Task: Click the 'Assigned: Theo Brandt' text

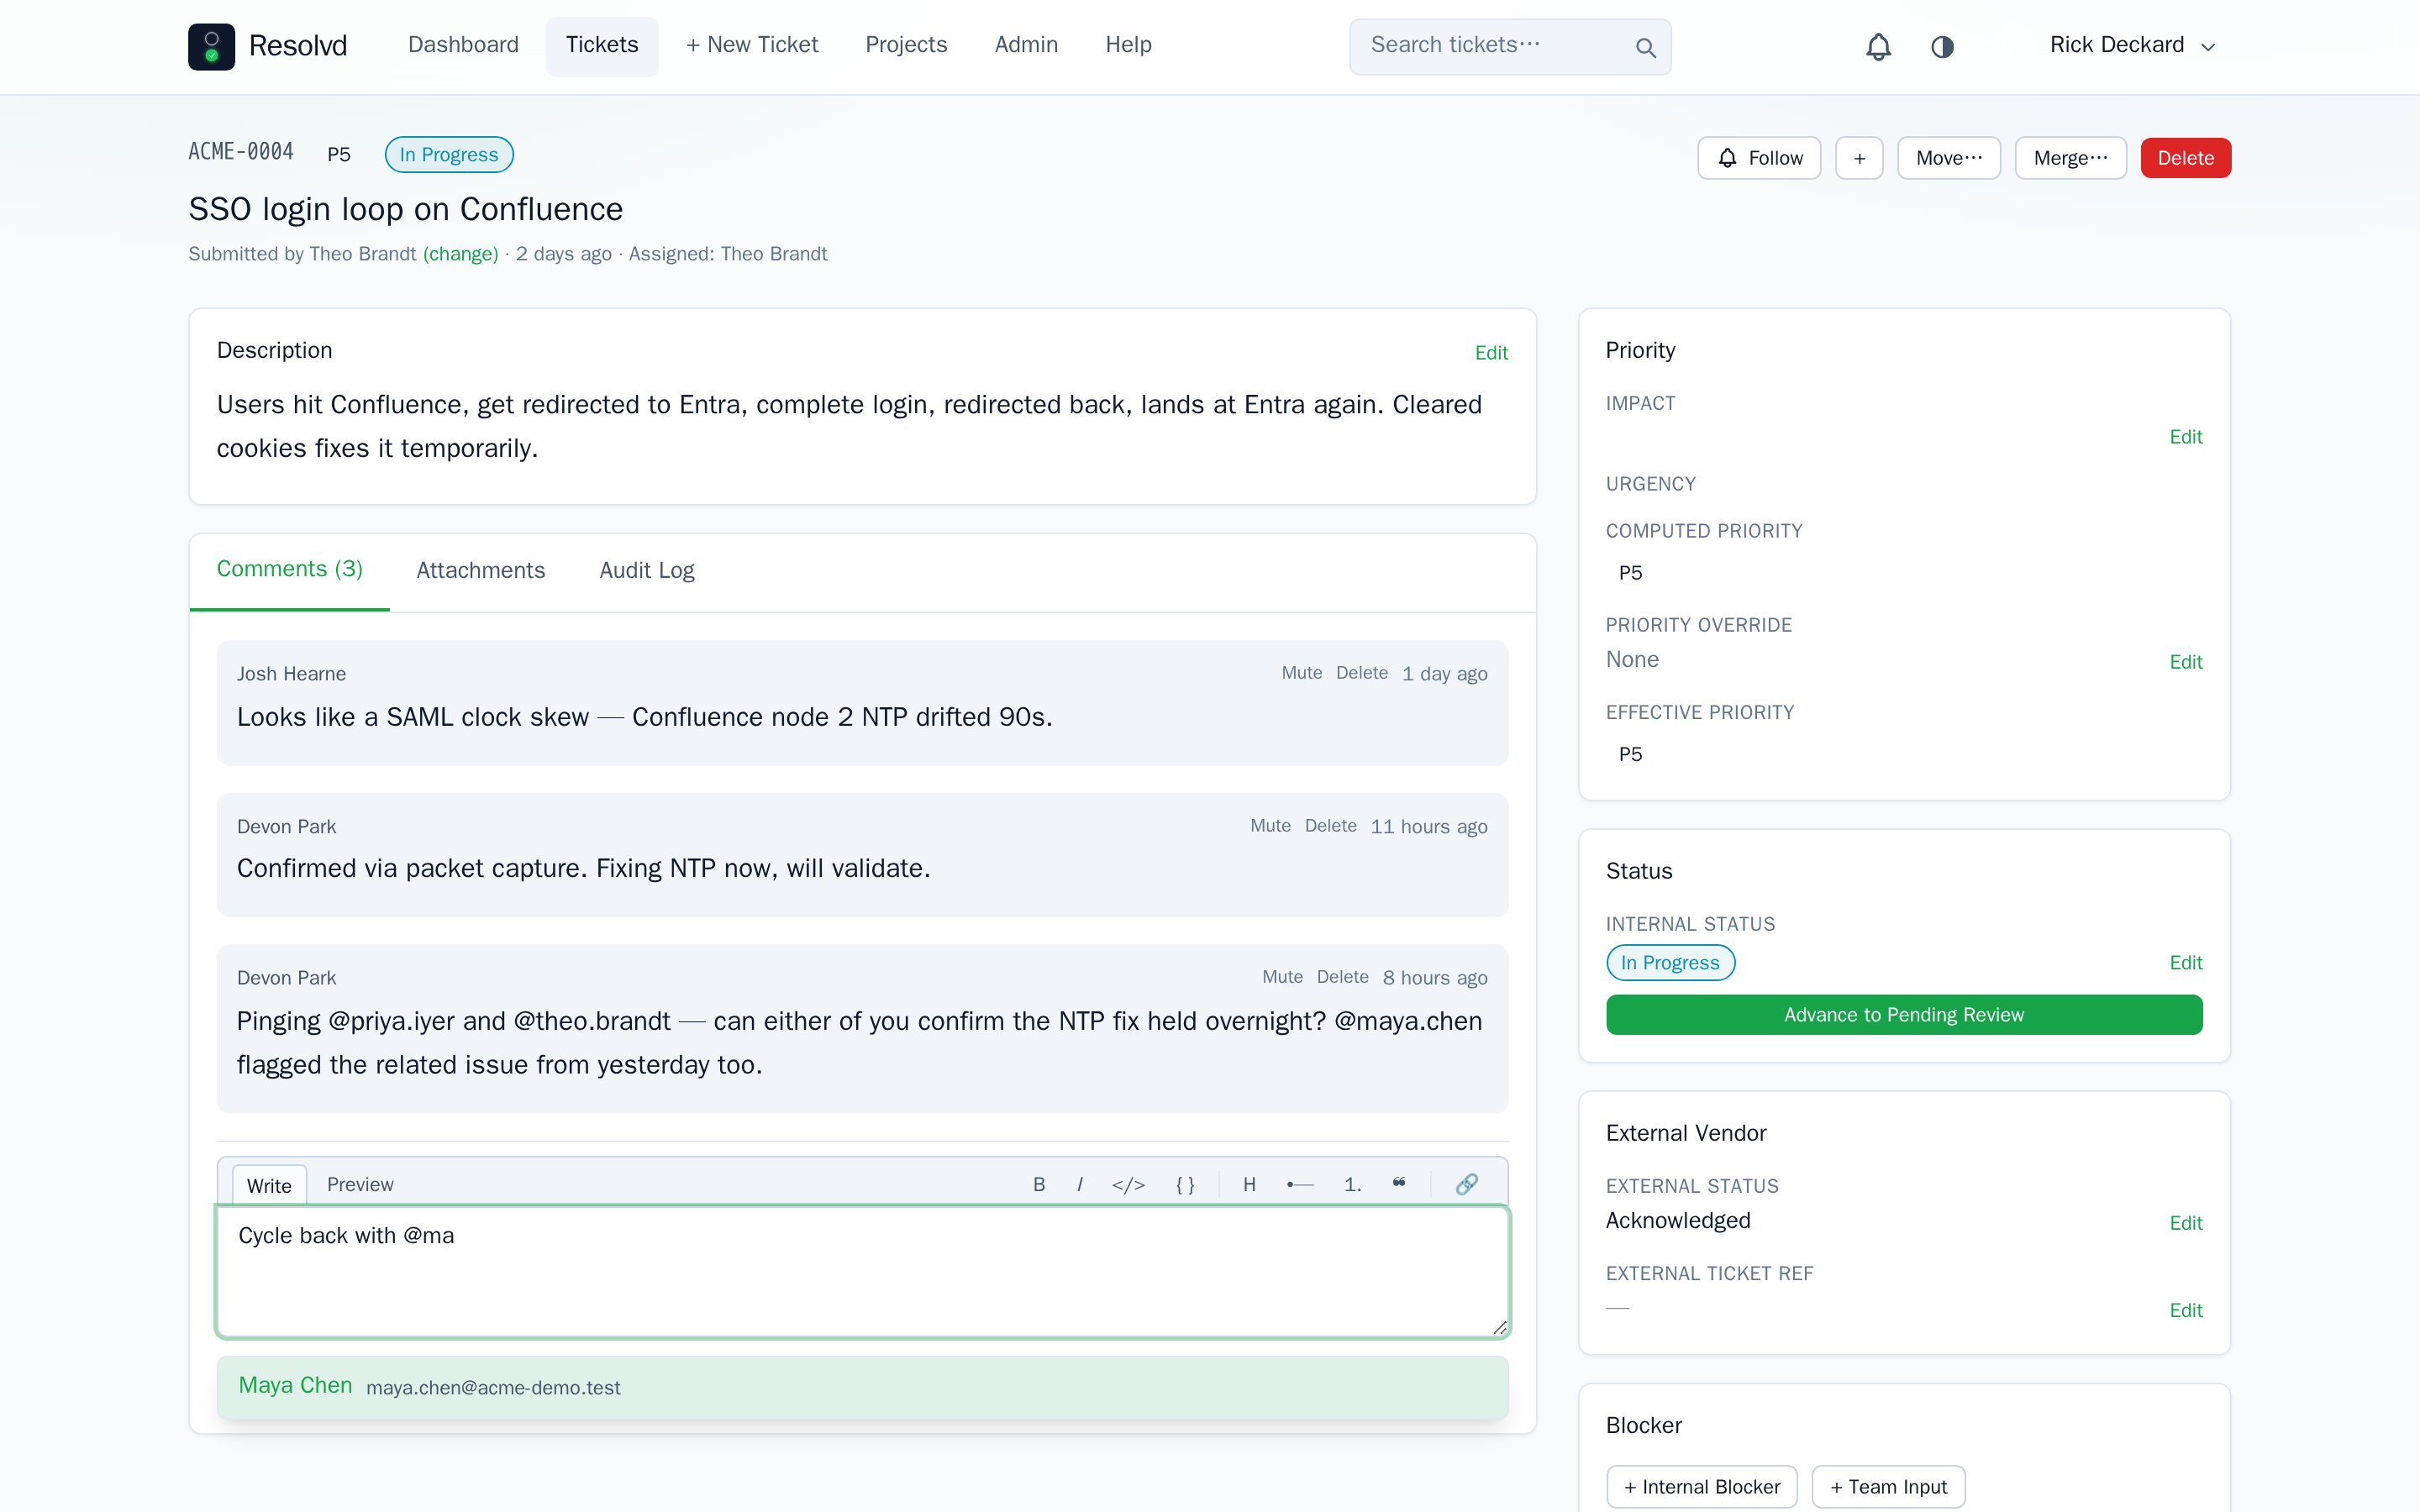Action: [x=728, y=254]
